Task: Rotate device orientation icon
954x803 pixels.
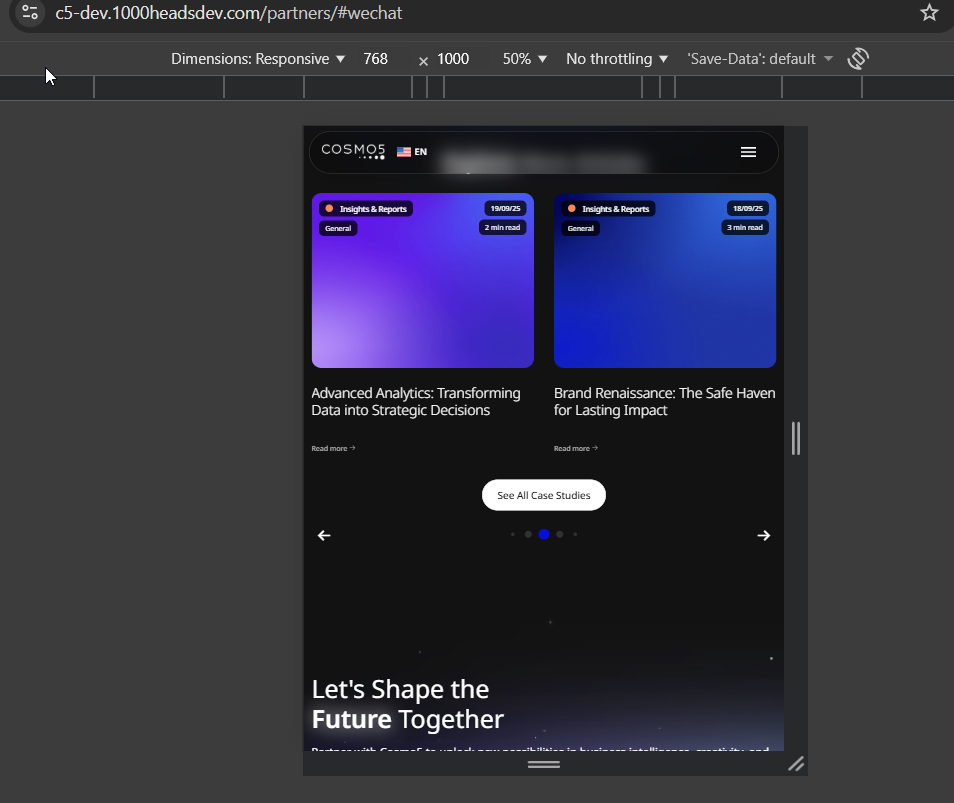Action: (858, 58)
